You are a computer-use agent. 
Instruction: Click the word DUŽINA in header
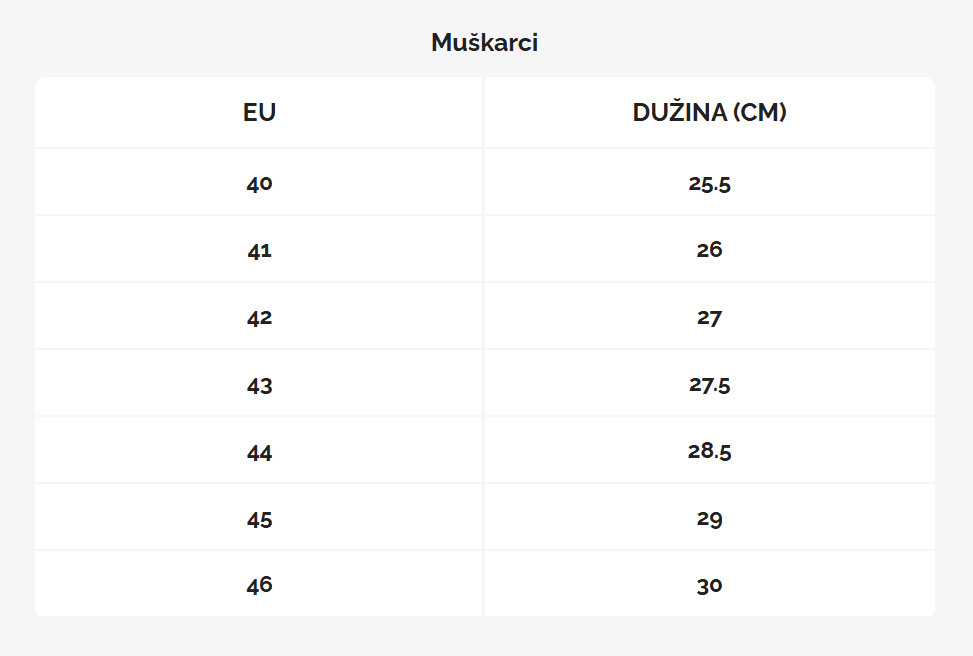(x=679, y=113)
